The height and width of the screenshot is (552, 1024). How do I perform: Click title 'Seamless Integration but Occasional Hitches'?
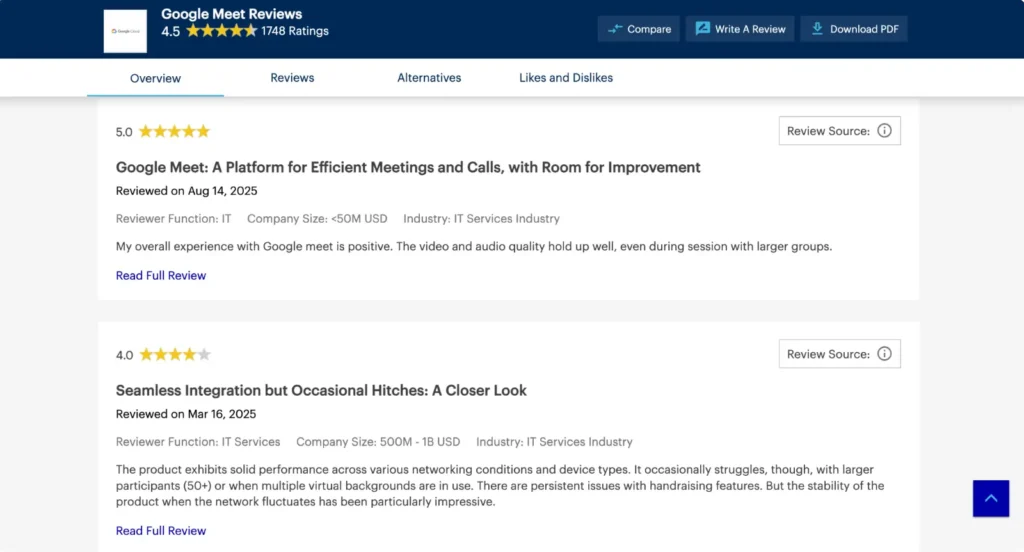point(321,391)
